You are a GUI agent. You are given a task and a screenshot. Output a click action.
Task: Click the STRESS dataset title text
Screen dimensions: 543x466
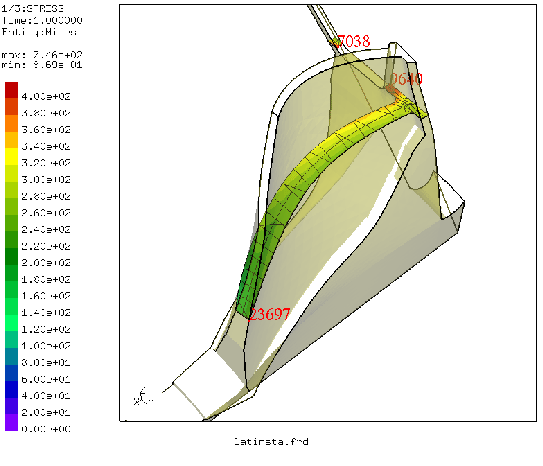(32, 8)
